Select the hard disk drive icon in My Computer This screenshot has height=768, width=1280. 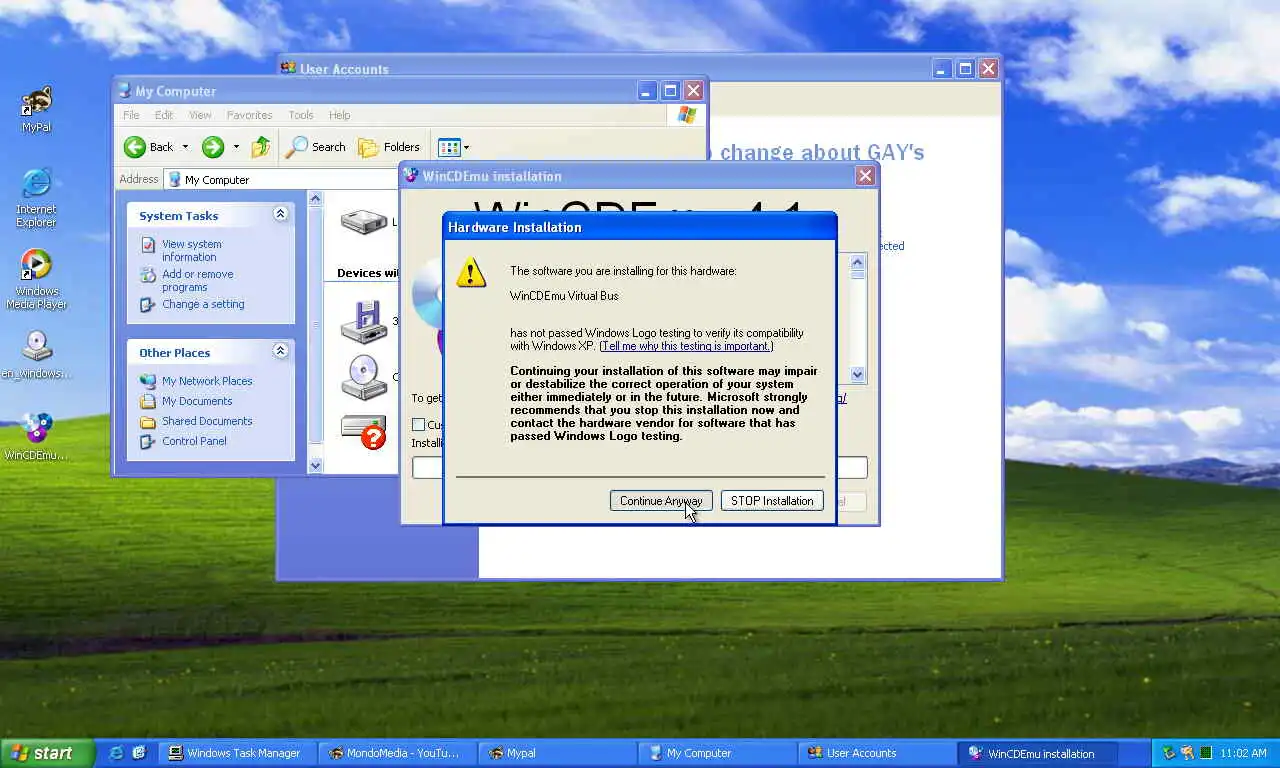(364, 221)
